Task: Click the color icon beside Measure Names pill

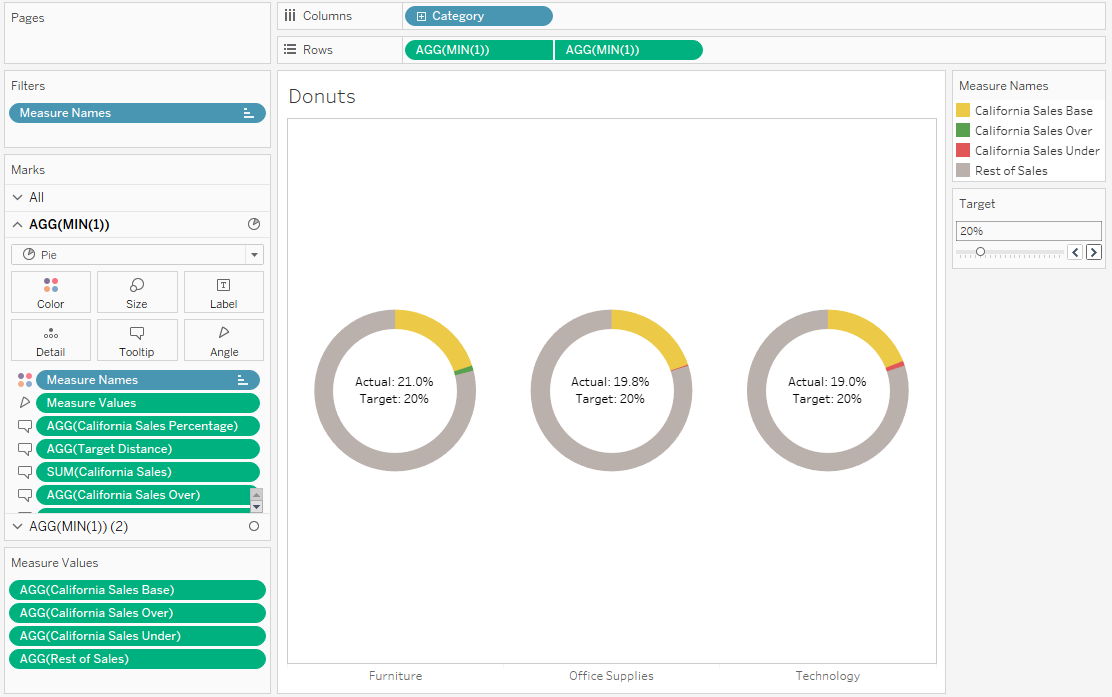Action: 25,380
